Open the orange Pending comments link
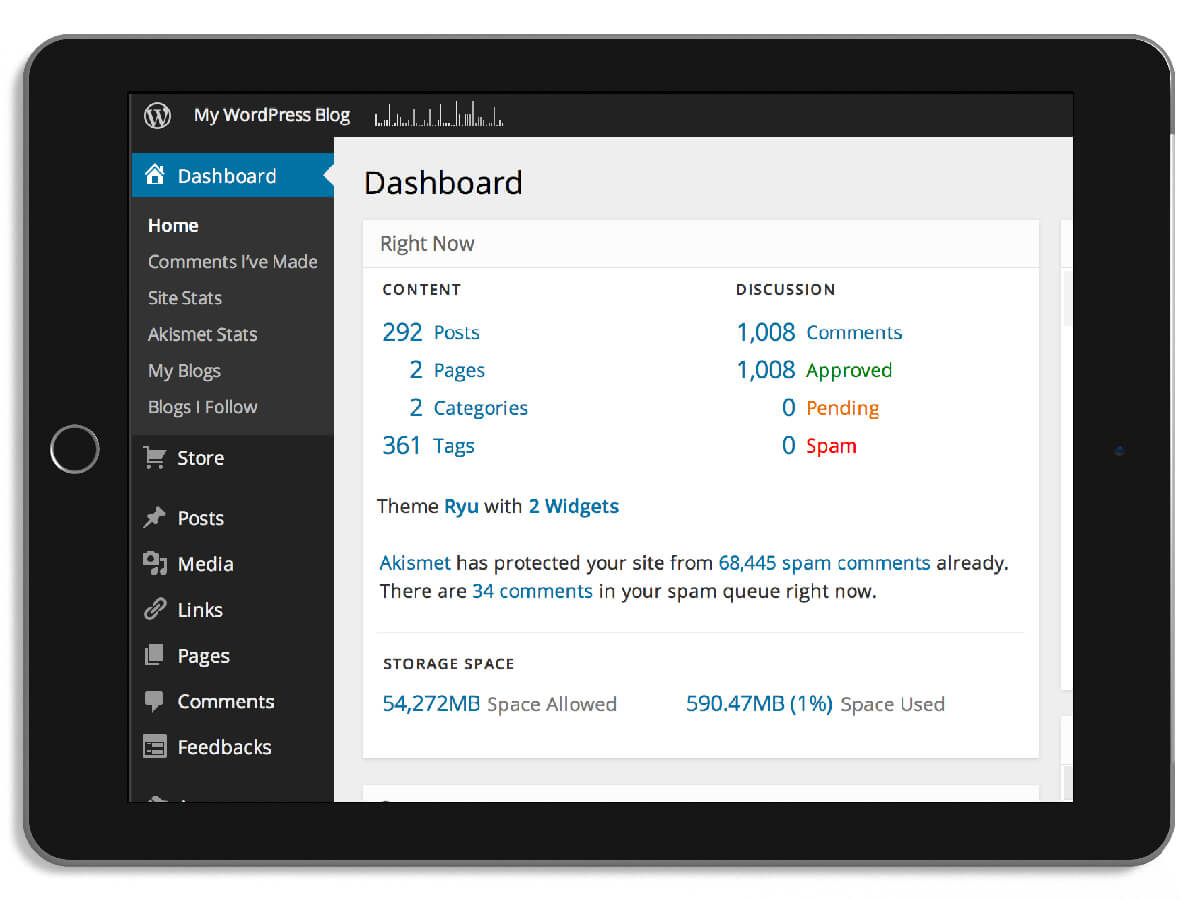Viewport: 1181px width, 901px height. [x=842, y=408]
